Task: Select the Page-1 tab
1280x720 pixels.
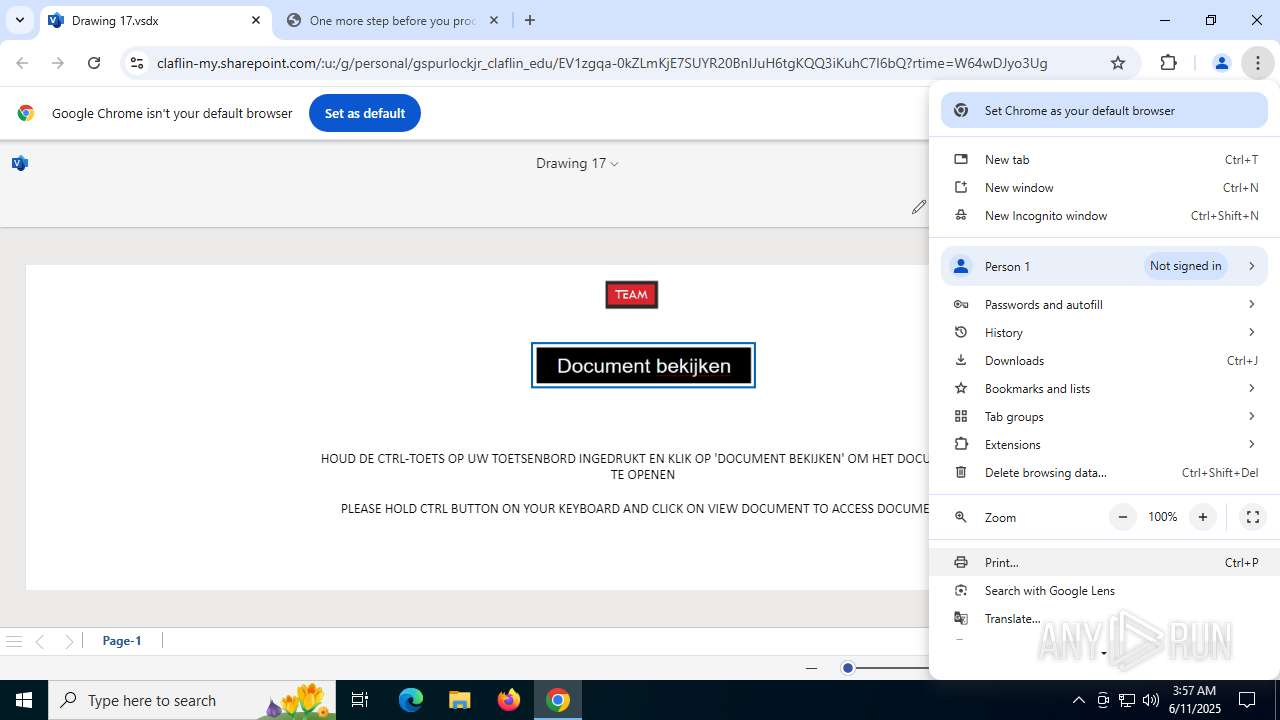Action: pyautogui.click(x=122, y=641)
